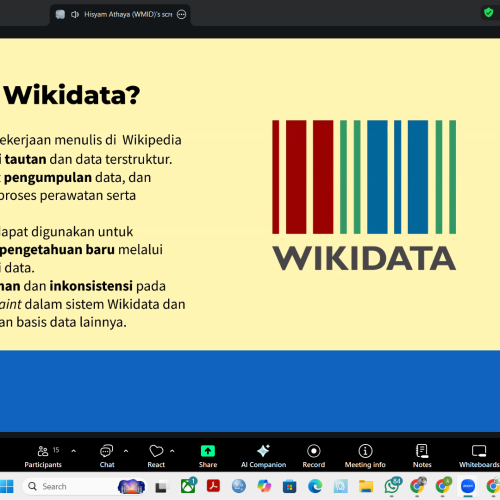Click the bold text 'pengetahuan baru'
This screenshot has width=500, height=500.
57,250
